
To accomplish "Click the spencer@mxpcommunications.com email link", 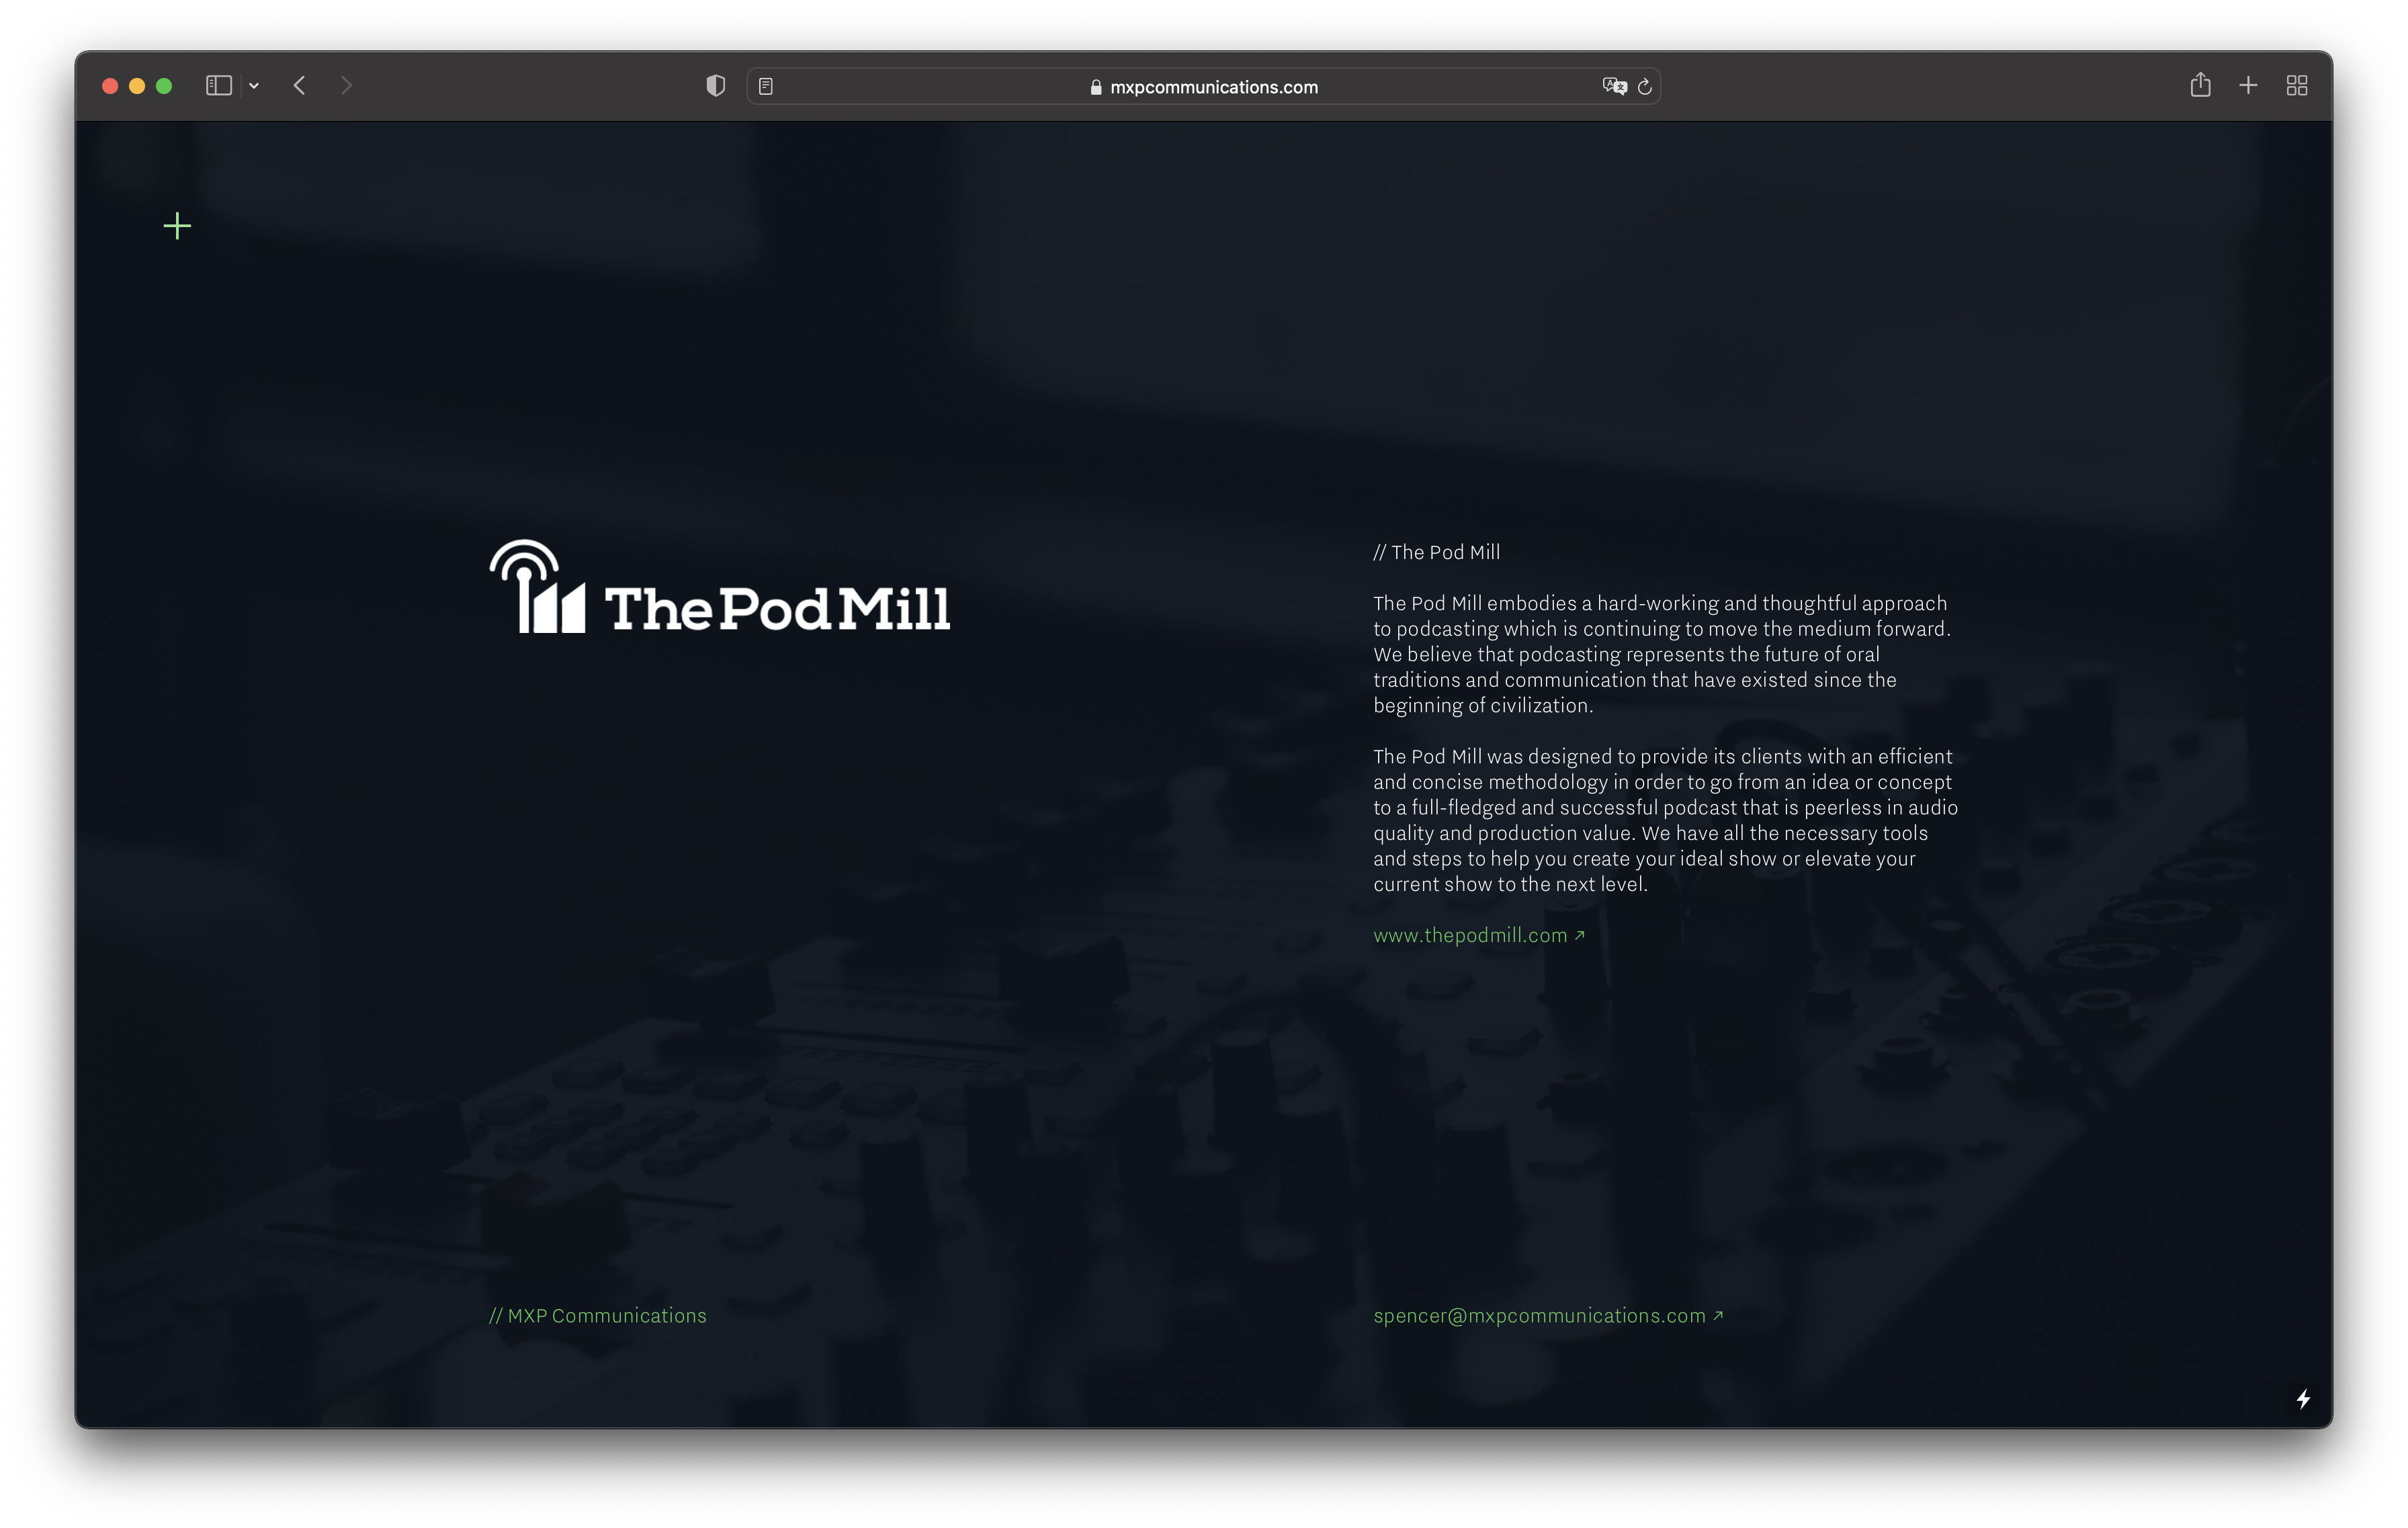I will [x=1548, y=1315].
